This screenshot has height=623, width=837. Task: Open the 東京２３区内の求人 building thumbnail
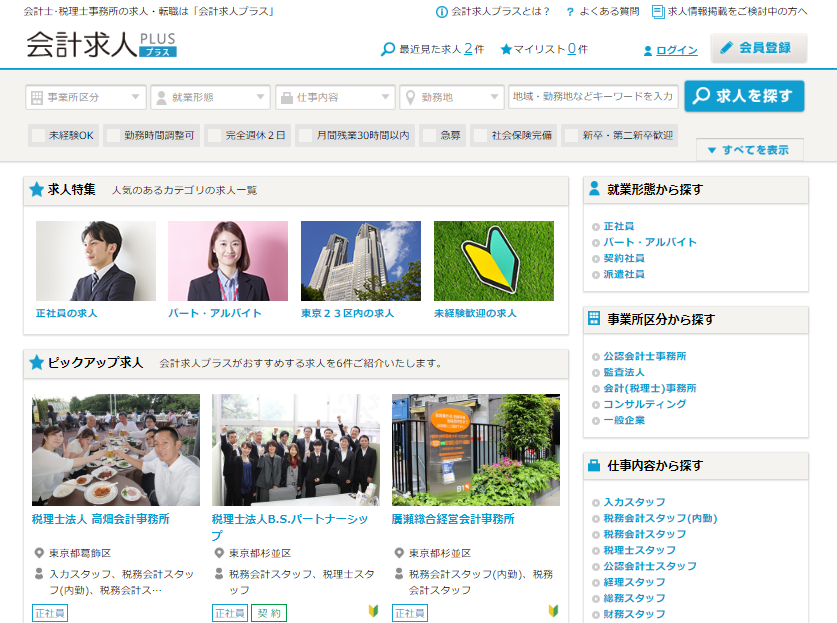click(361, 261)
